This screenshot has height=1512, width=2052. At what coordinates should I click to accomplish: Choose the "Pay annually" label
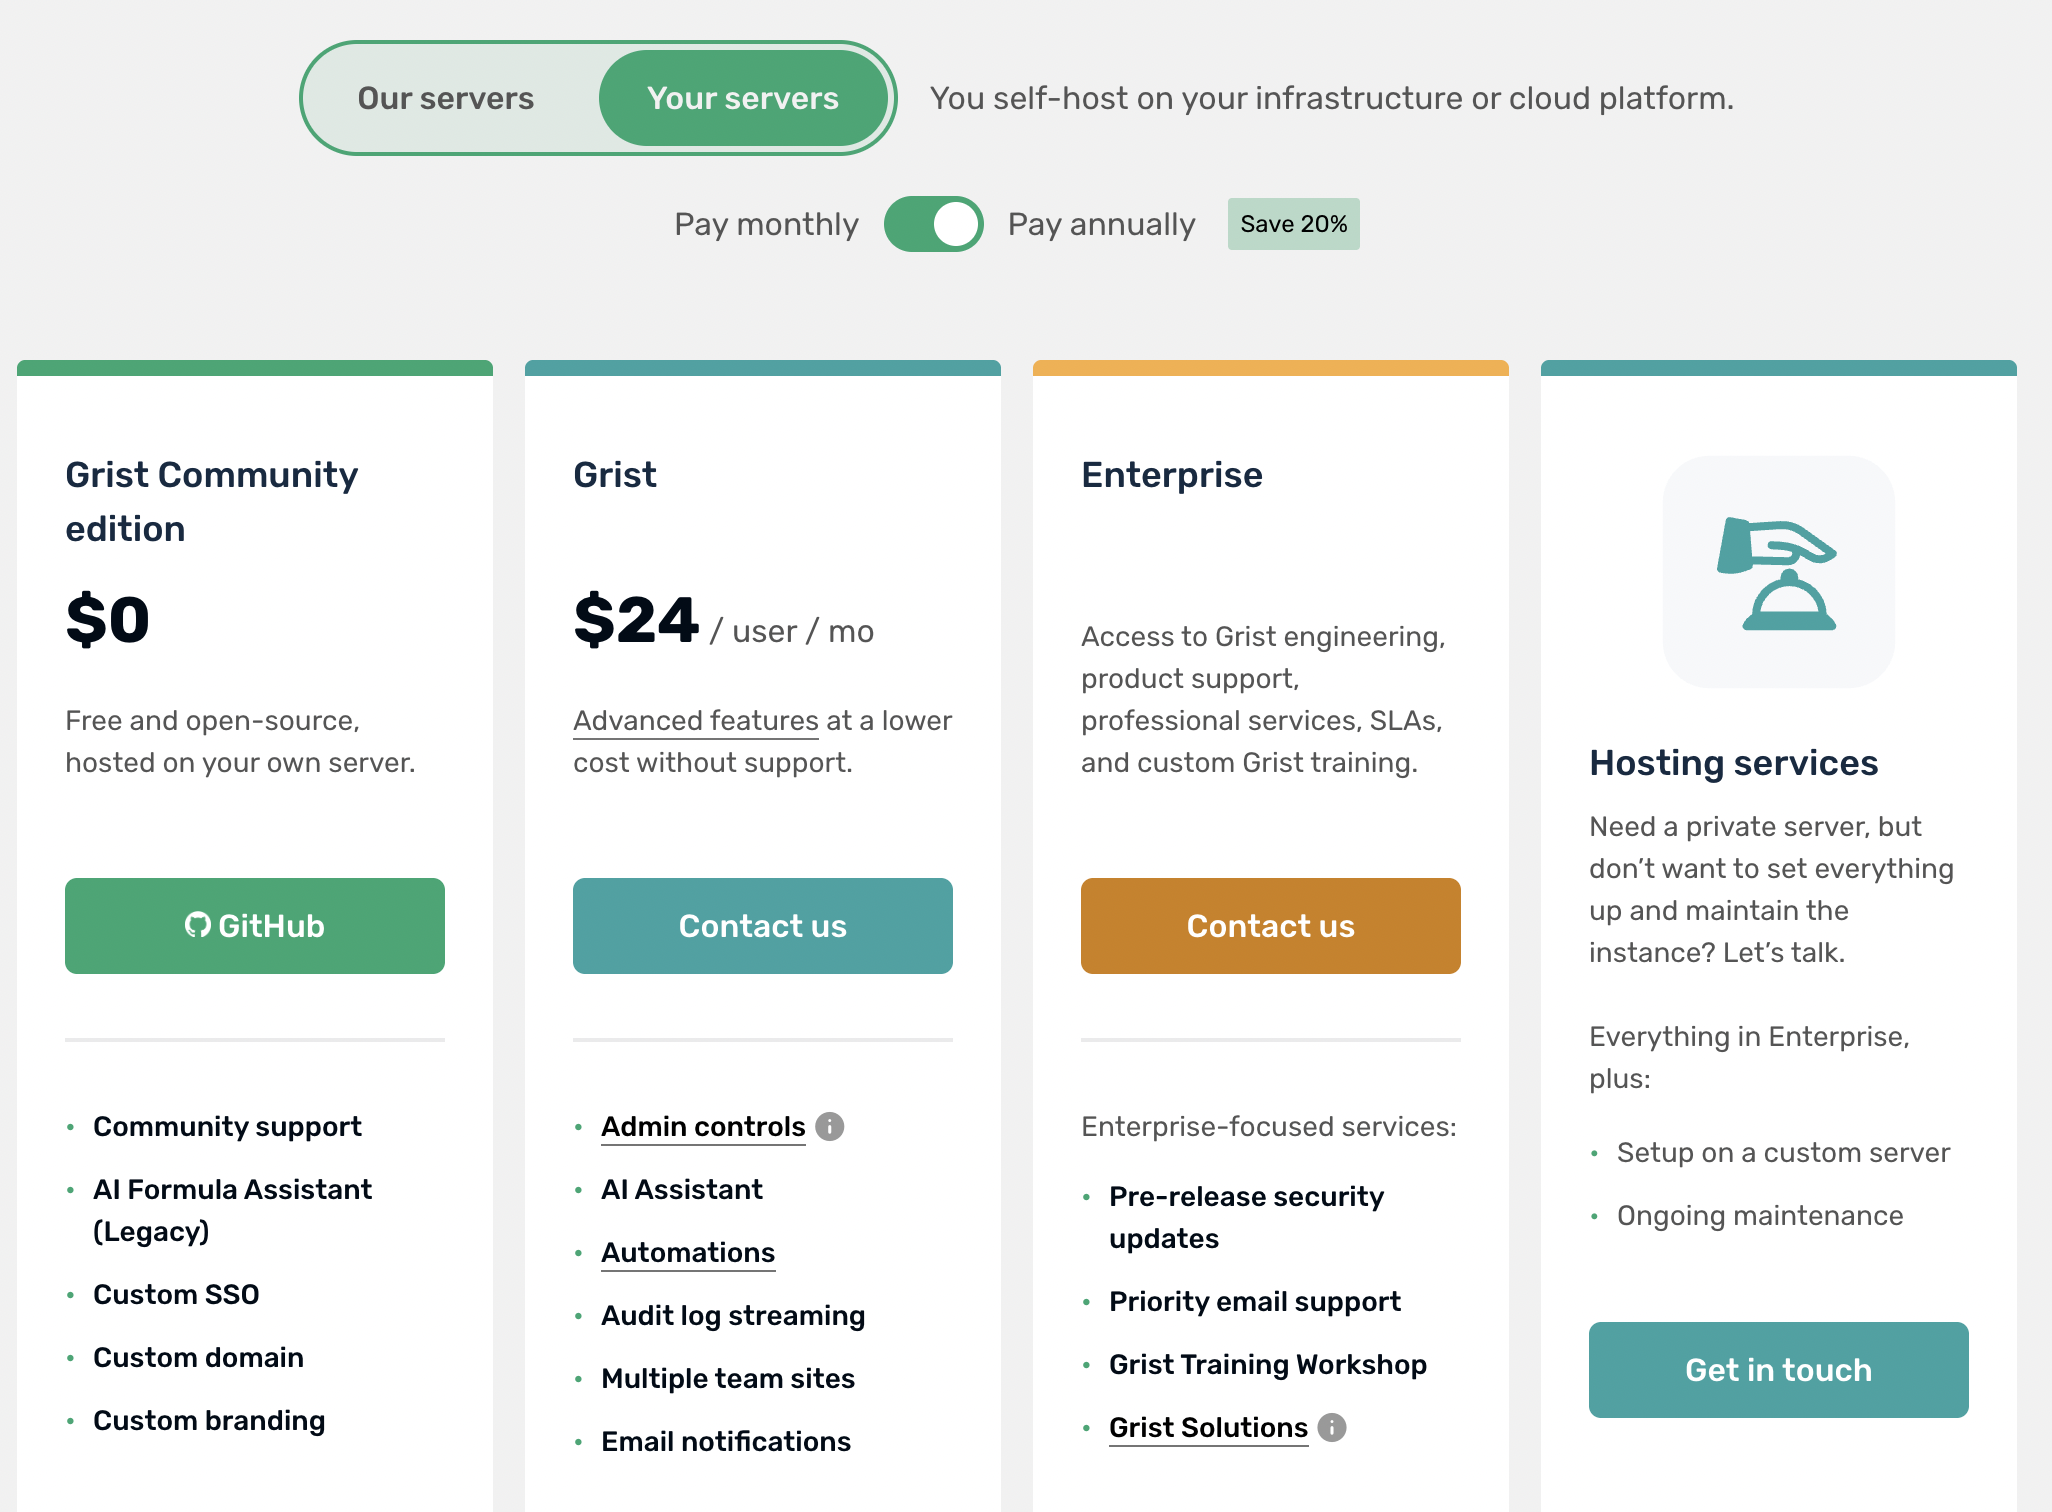pyautogui.click(x=1101, y=224)
